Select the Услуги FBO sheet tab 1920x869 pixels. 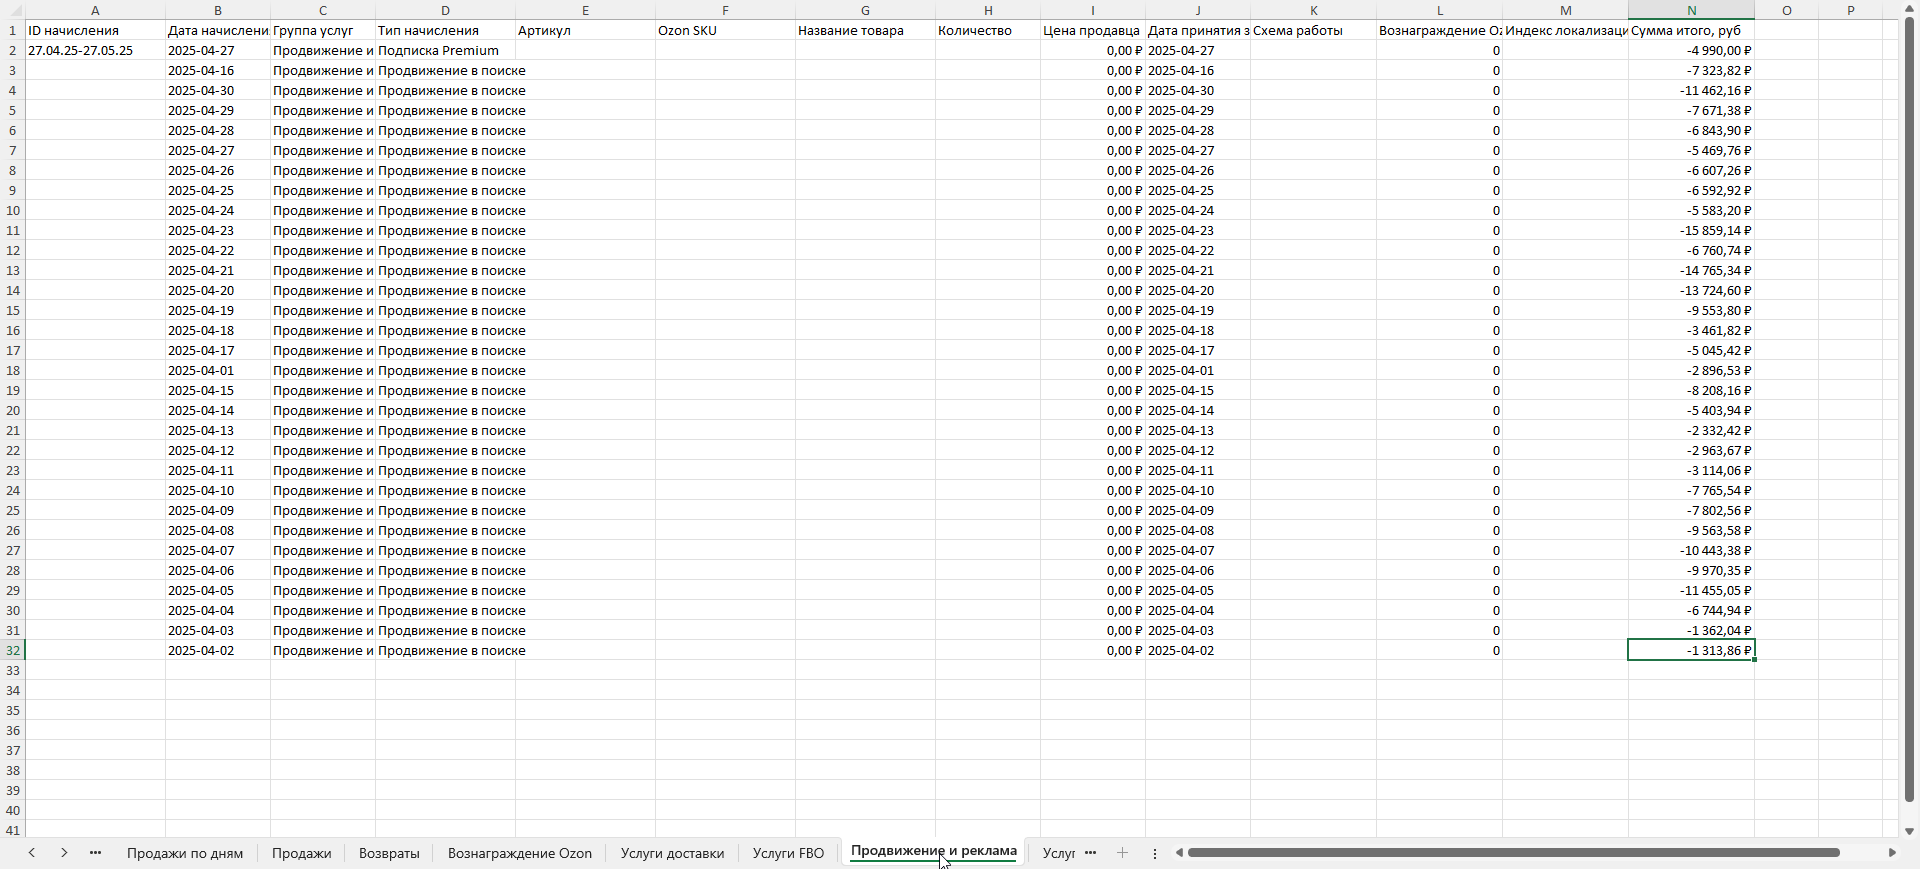click(788, 853)
